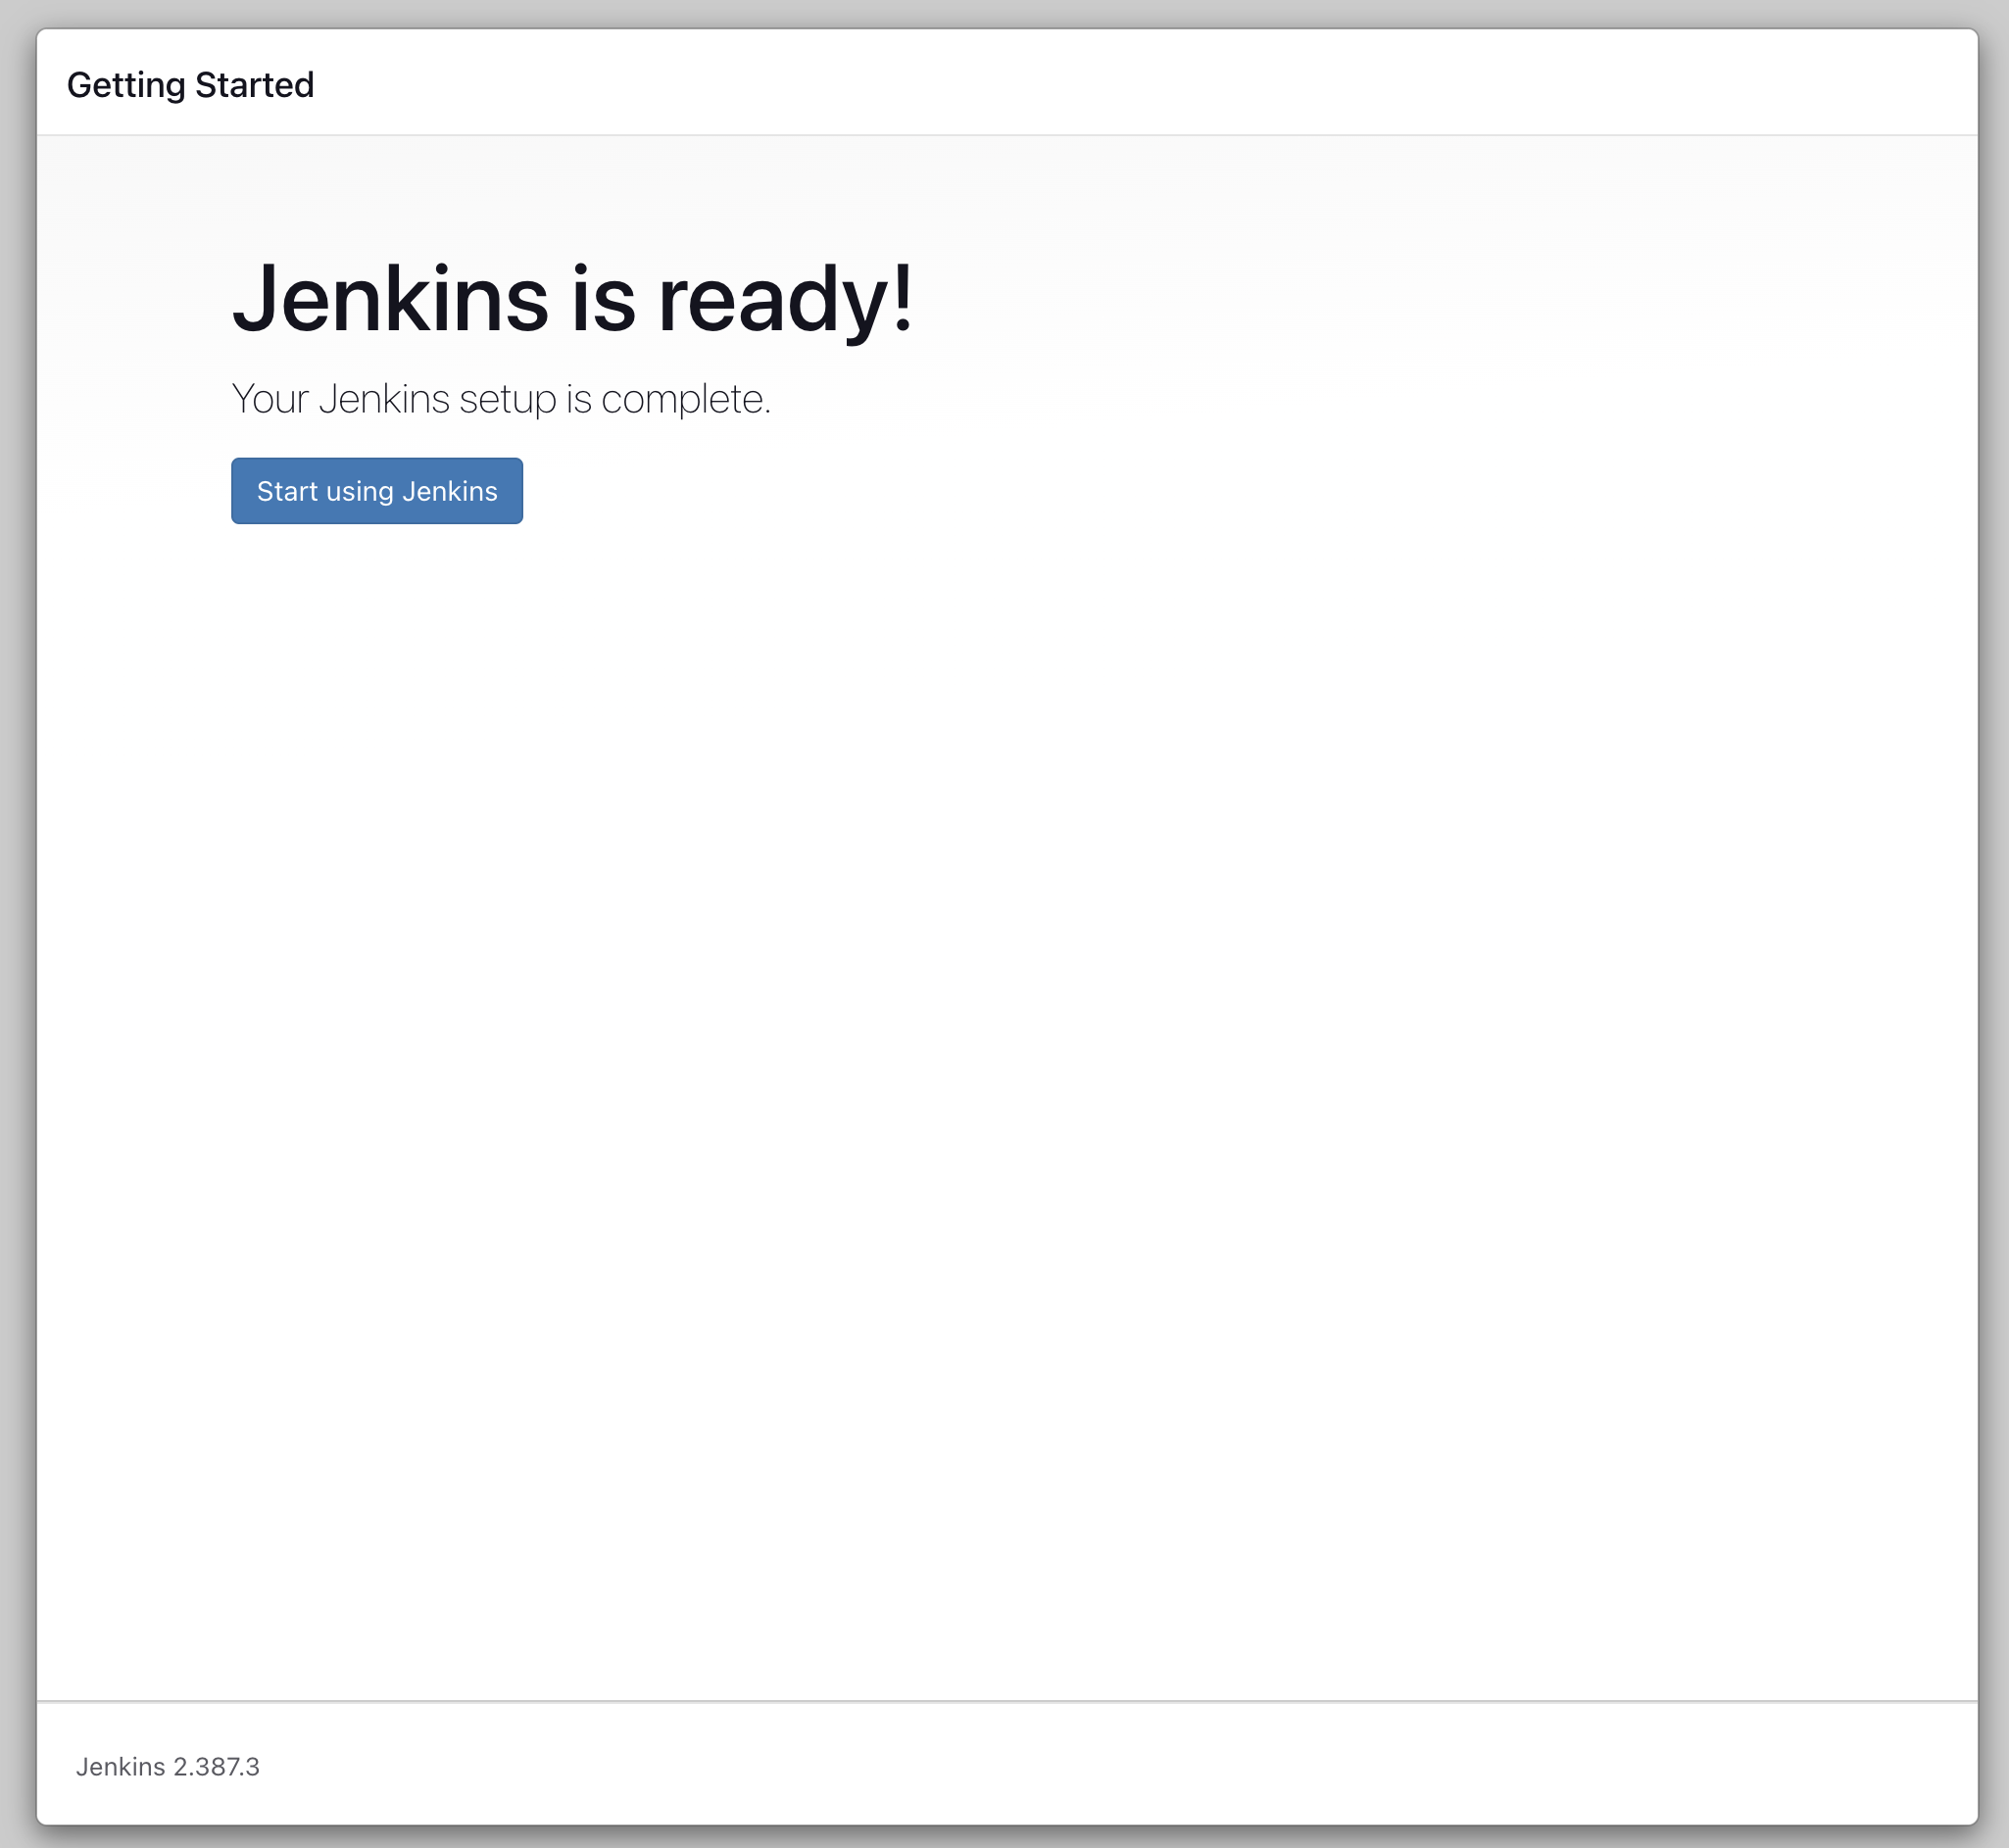
Task: Click the word Started in the header
Action: pyautogui.click(x=254, y=85)
